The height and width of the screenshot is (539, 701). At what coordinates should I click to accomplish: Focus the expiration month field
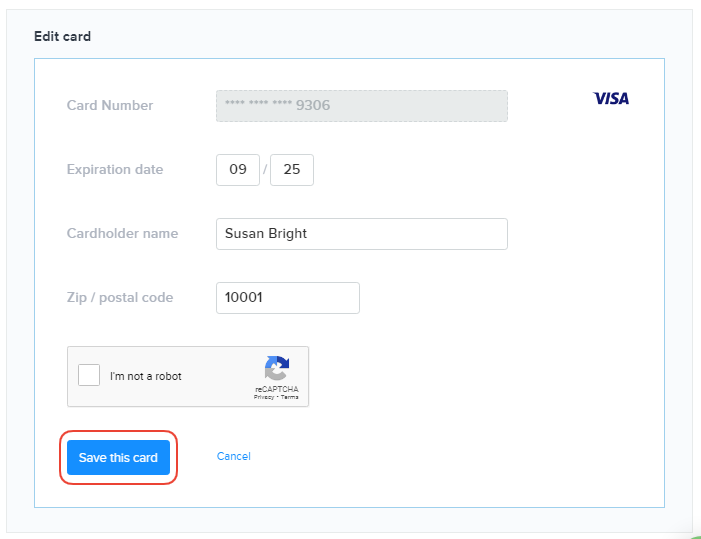click(x=238, y=170)
